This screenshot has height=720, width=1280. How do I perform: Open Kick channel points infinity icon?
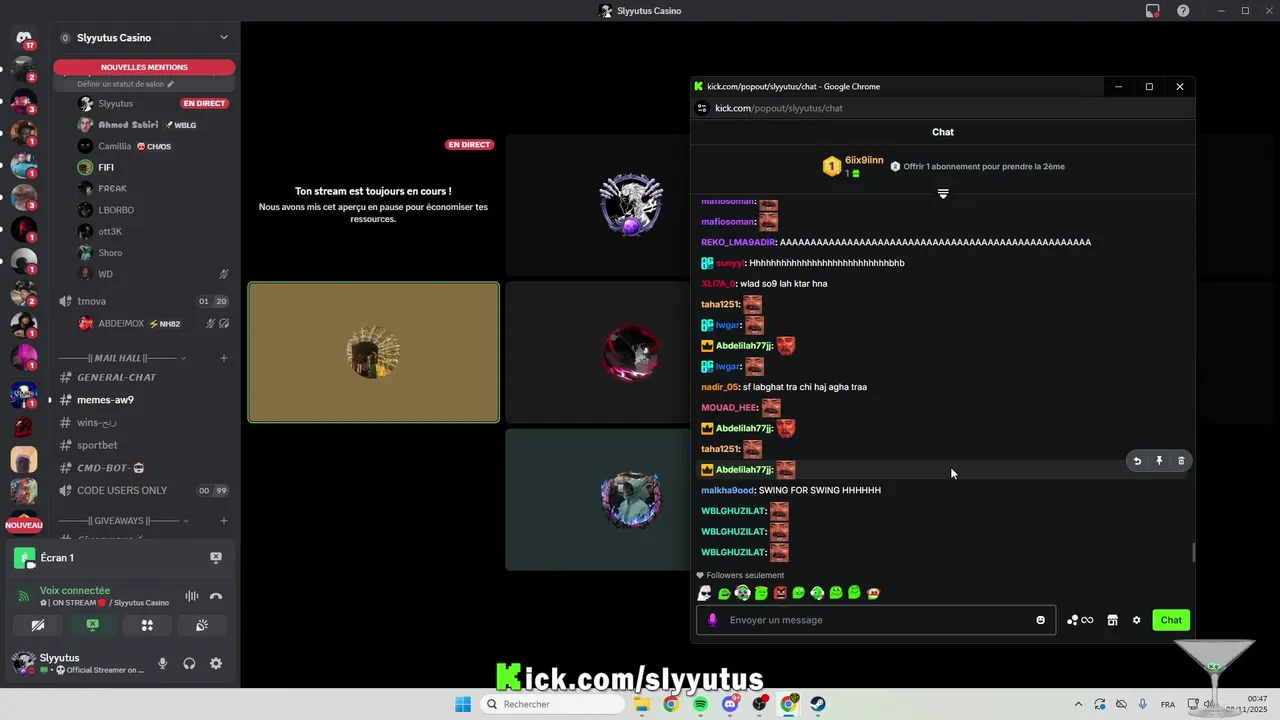tap(1080, 620)
